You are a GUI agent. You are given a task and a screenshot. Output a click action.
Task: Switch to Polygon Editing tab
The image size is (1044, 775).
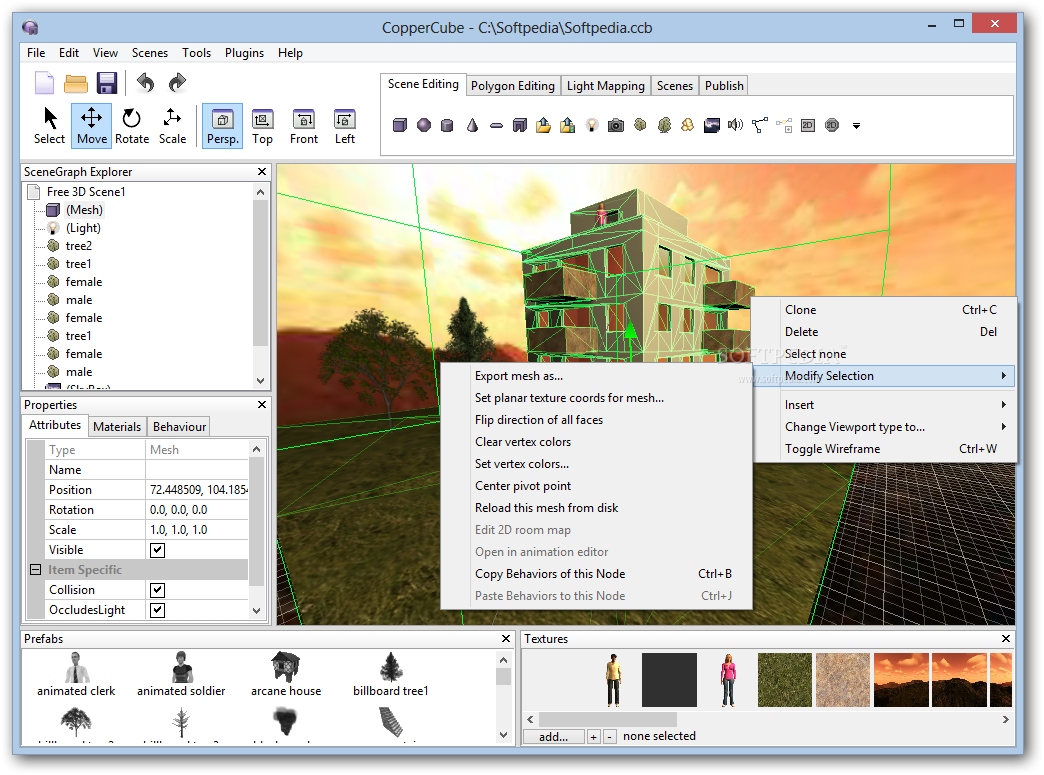[x=513, y=85]
